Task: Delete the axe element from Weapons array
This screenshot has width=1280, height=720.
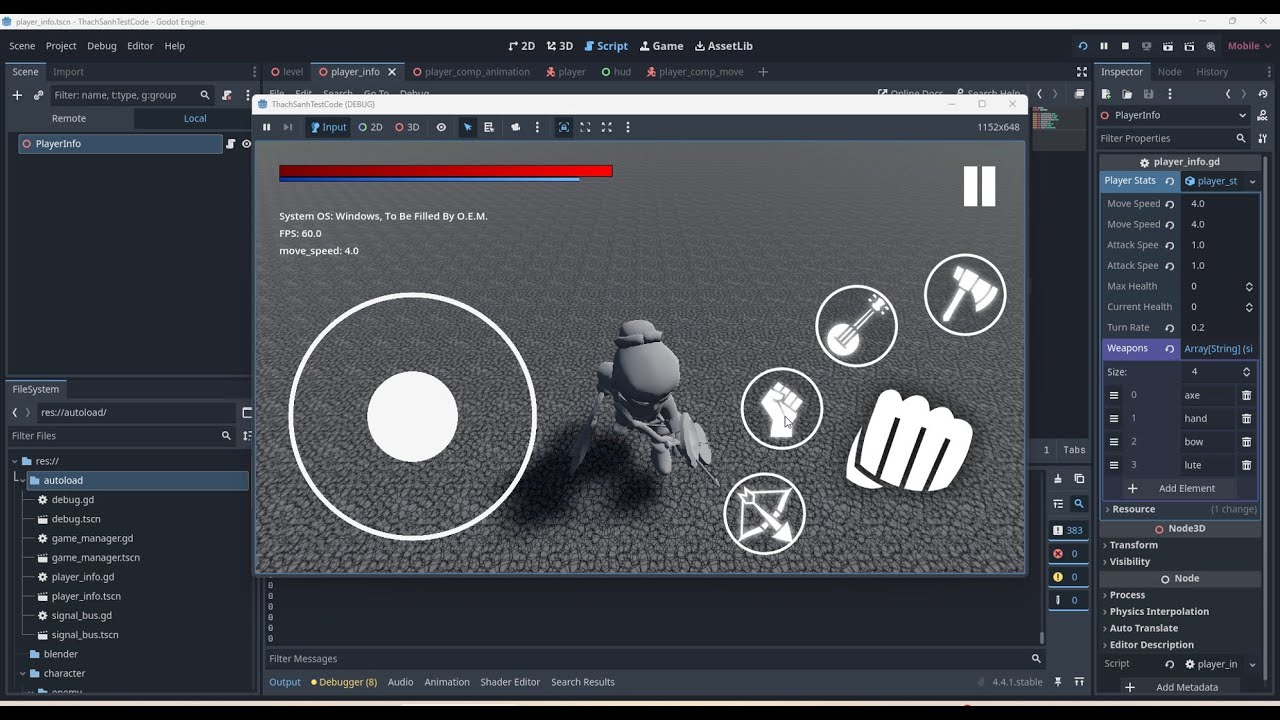Action: click(x=1246, y=395)
